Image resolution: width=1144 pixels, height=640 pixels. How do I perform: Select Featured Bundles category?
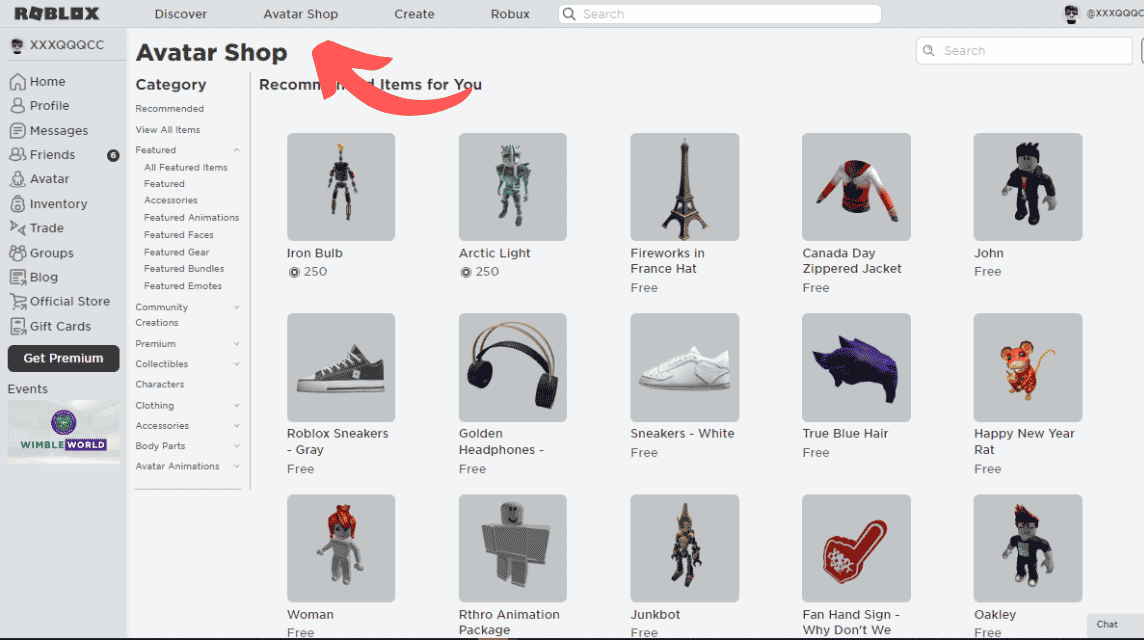pos(184,269)
